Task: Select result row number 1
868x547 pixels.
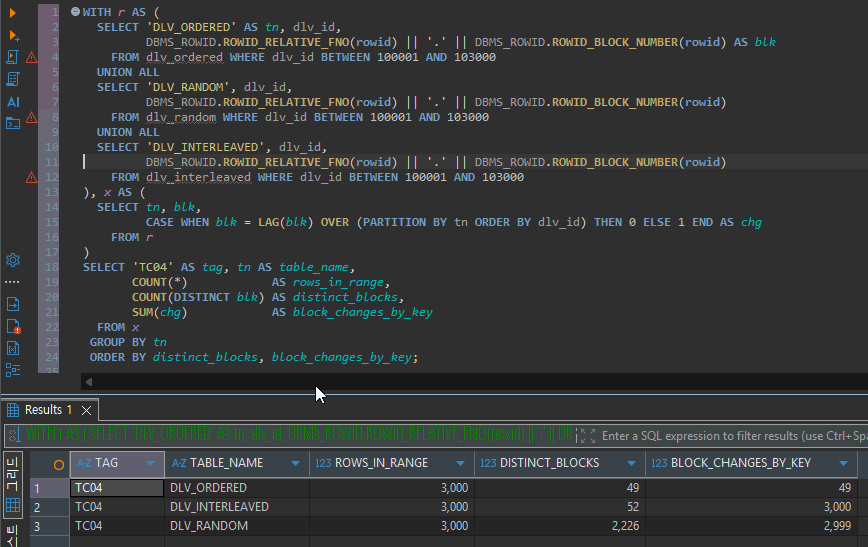Action: [x=50, y=488]
